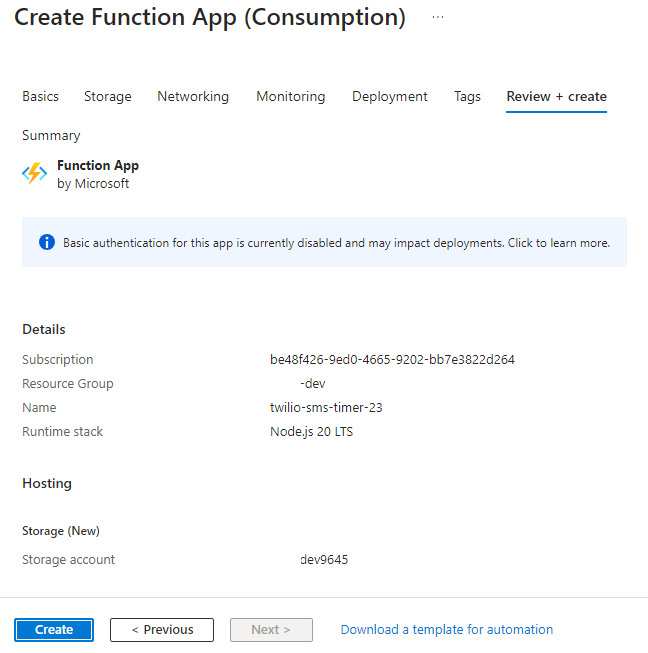Open the Storage tab
The image size is (648, 653).
click(x=108, y=96)
